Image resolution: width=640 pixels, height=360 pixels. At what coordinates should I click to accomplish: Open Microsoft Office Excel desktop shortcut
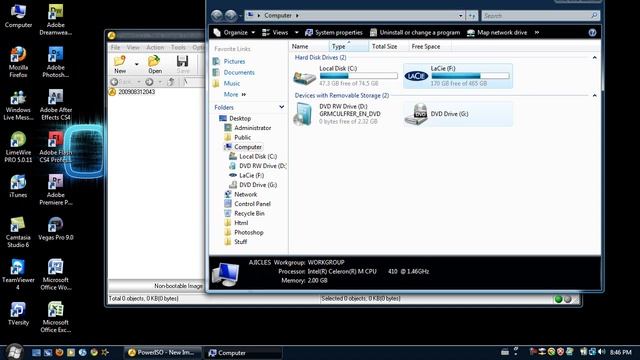point(56,317)
